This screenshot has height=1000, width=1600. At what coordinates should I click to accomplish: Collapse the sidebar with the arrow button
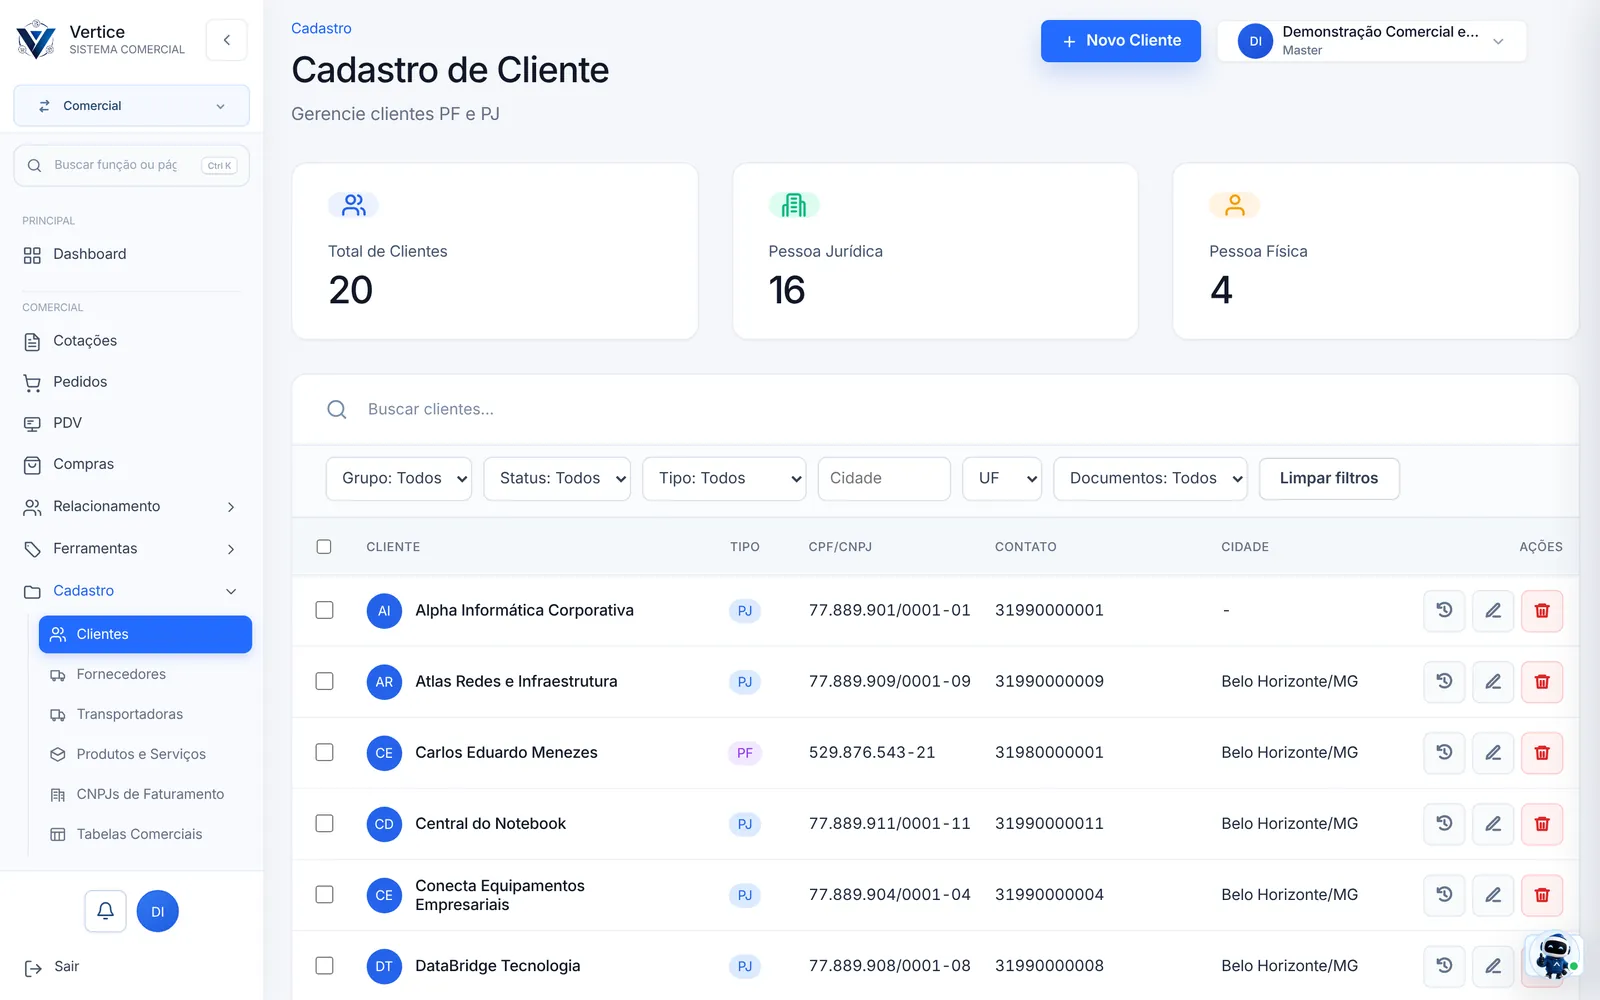(x=227, y=40)
